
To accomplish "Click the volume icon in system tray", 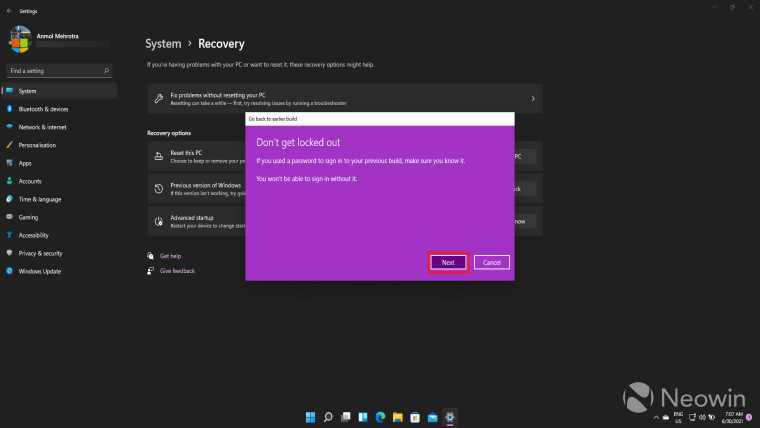I will [702, 417].
